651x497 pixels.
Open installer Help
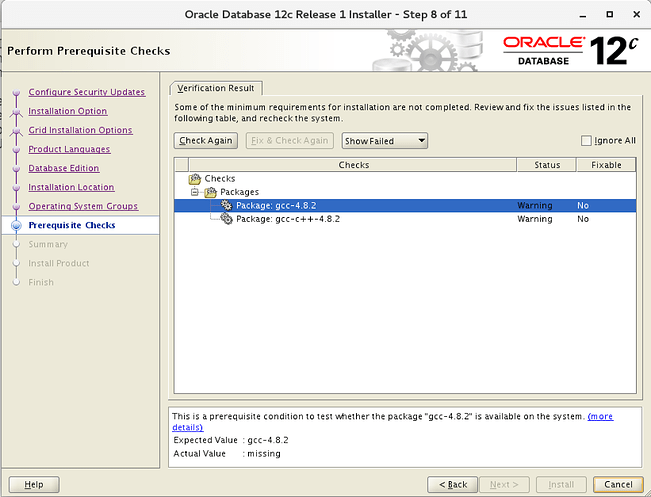click(34, 485)
